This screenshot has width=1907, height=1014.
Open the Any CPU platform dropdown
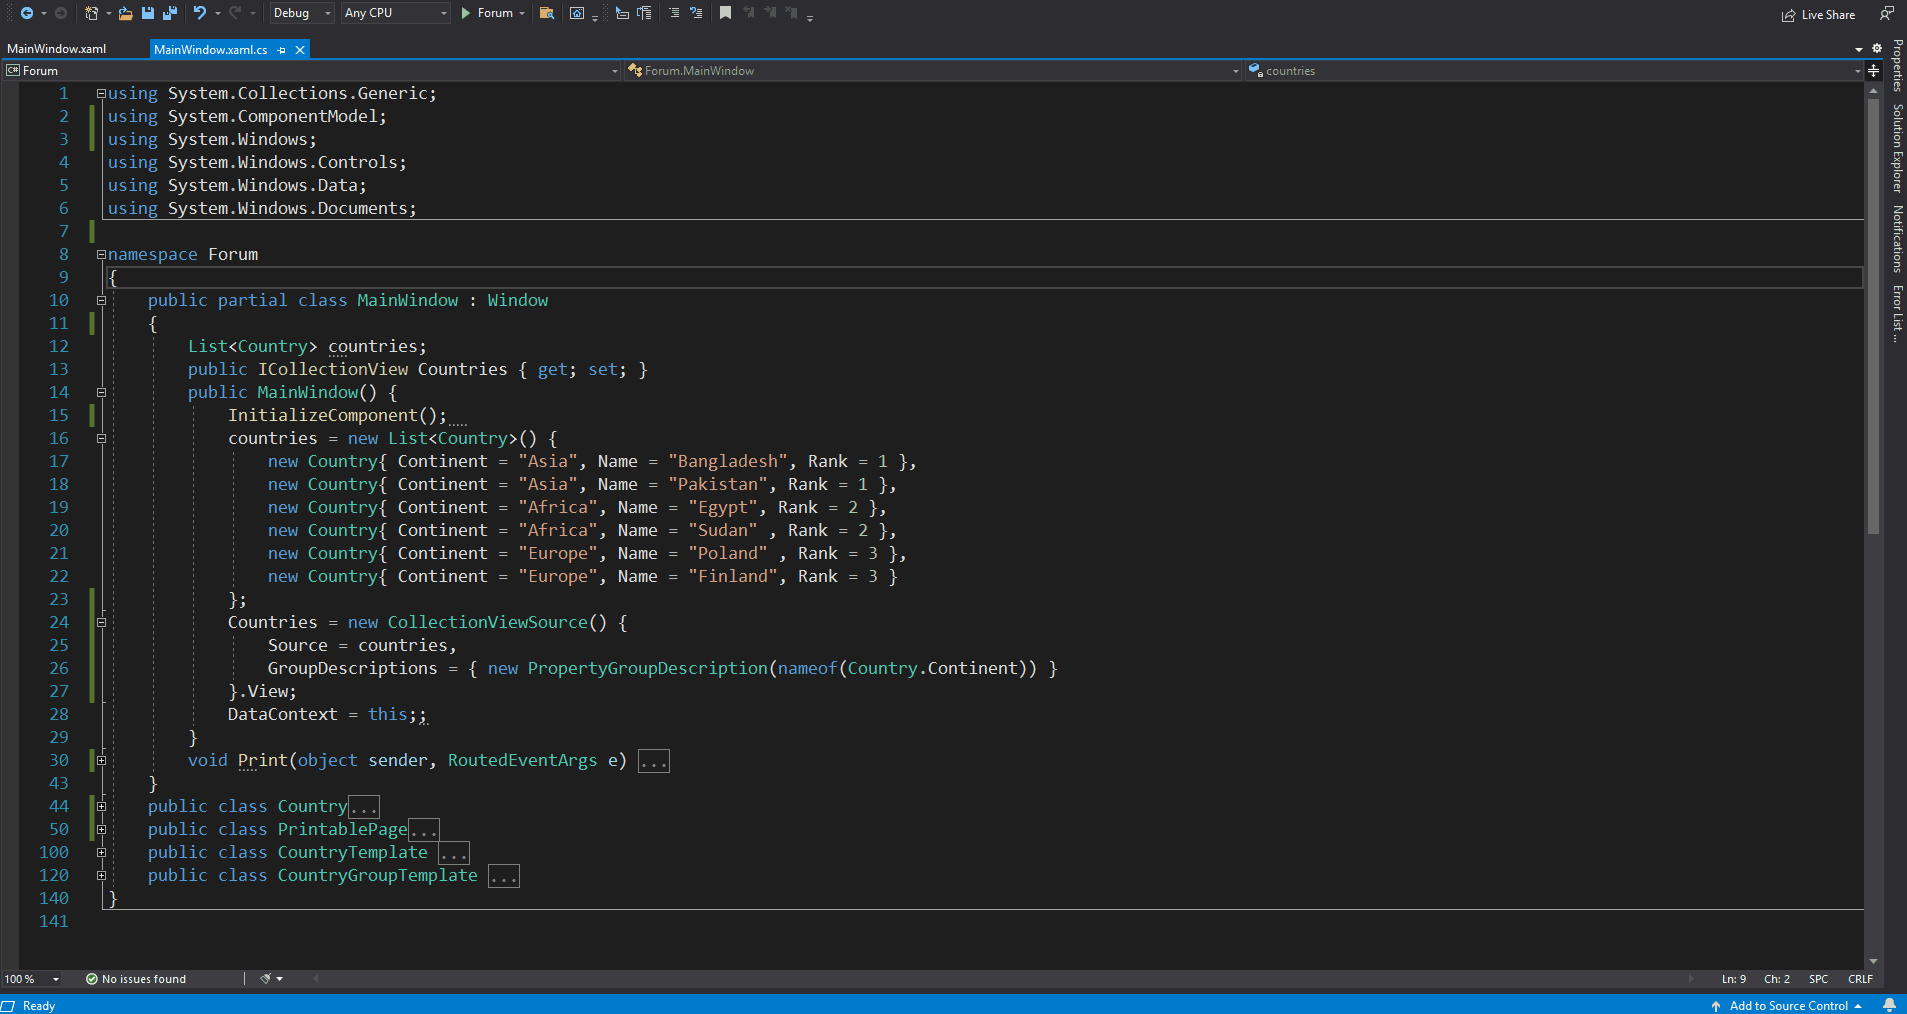(x=396, y=13)
